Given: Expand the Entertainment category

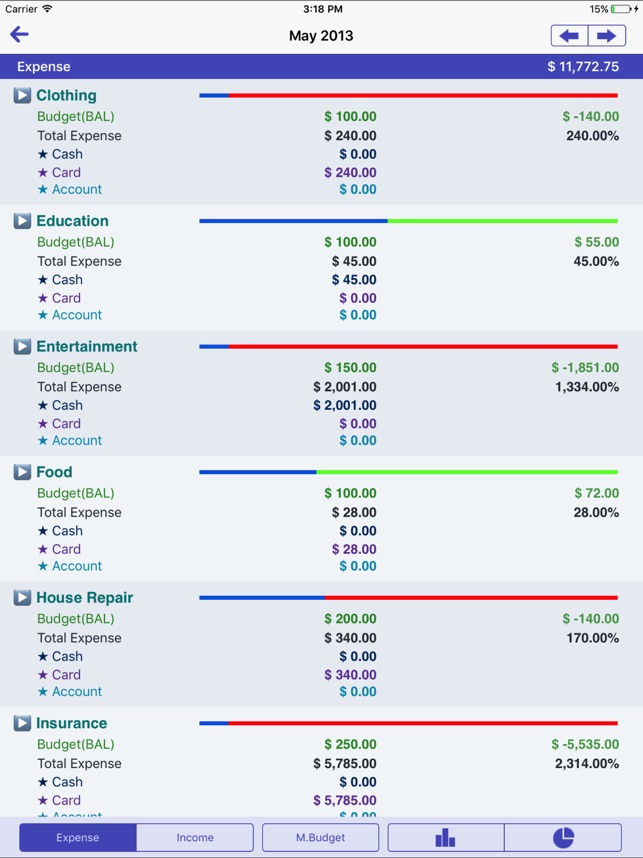Looking at the screenshot, I should point(22,347).
